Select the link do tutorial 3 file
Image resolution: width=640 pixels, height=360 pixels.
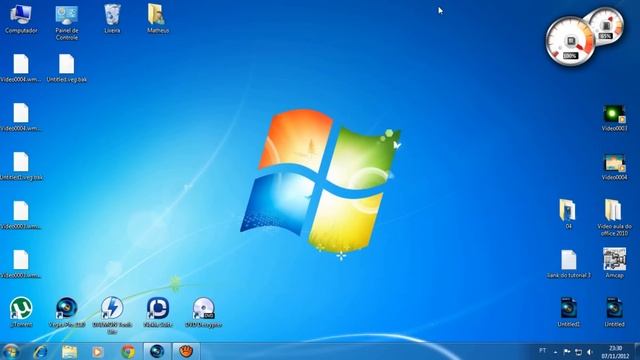tap(568, 264)
